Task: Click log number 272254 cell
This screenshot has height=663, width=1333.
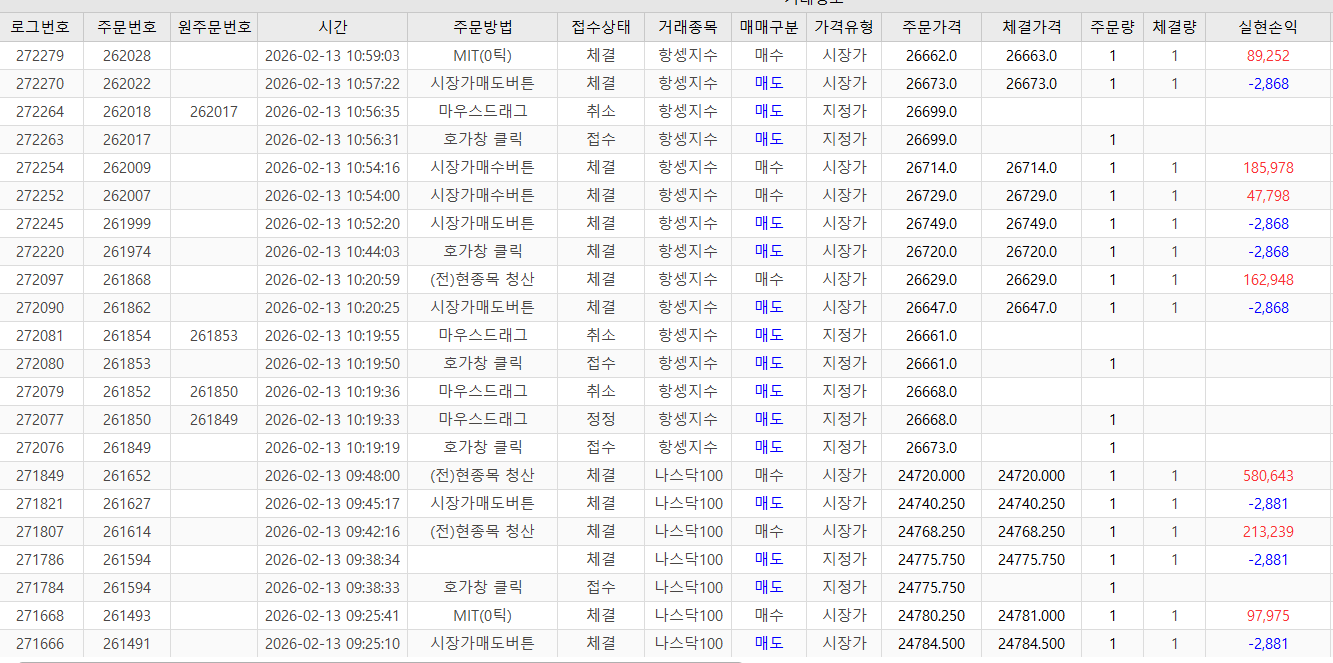Action: click(40, 168)
